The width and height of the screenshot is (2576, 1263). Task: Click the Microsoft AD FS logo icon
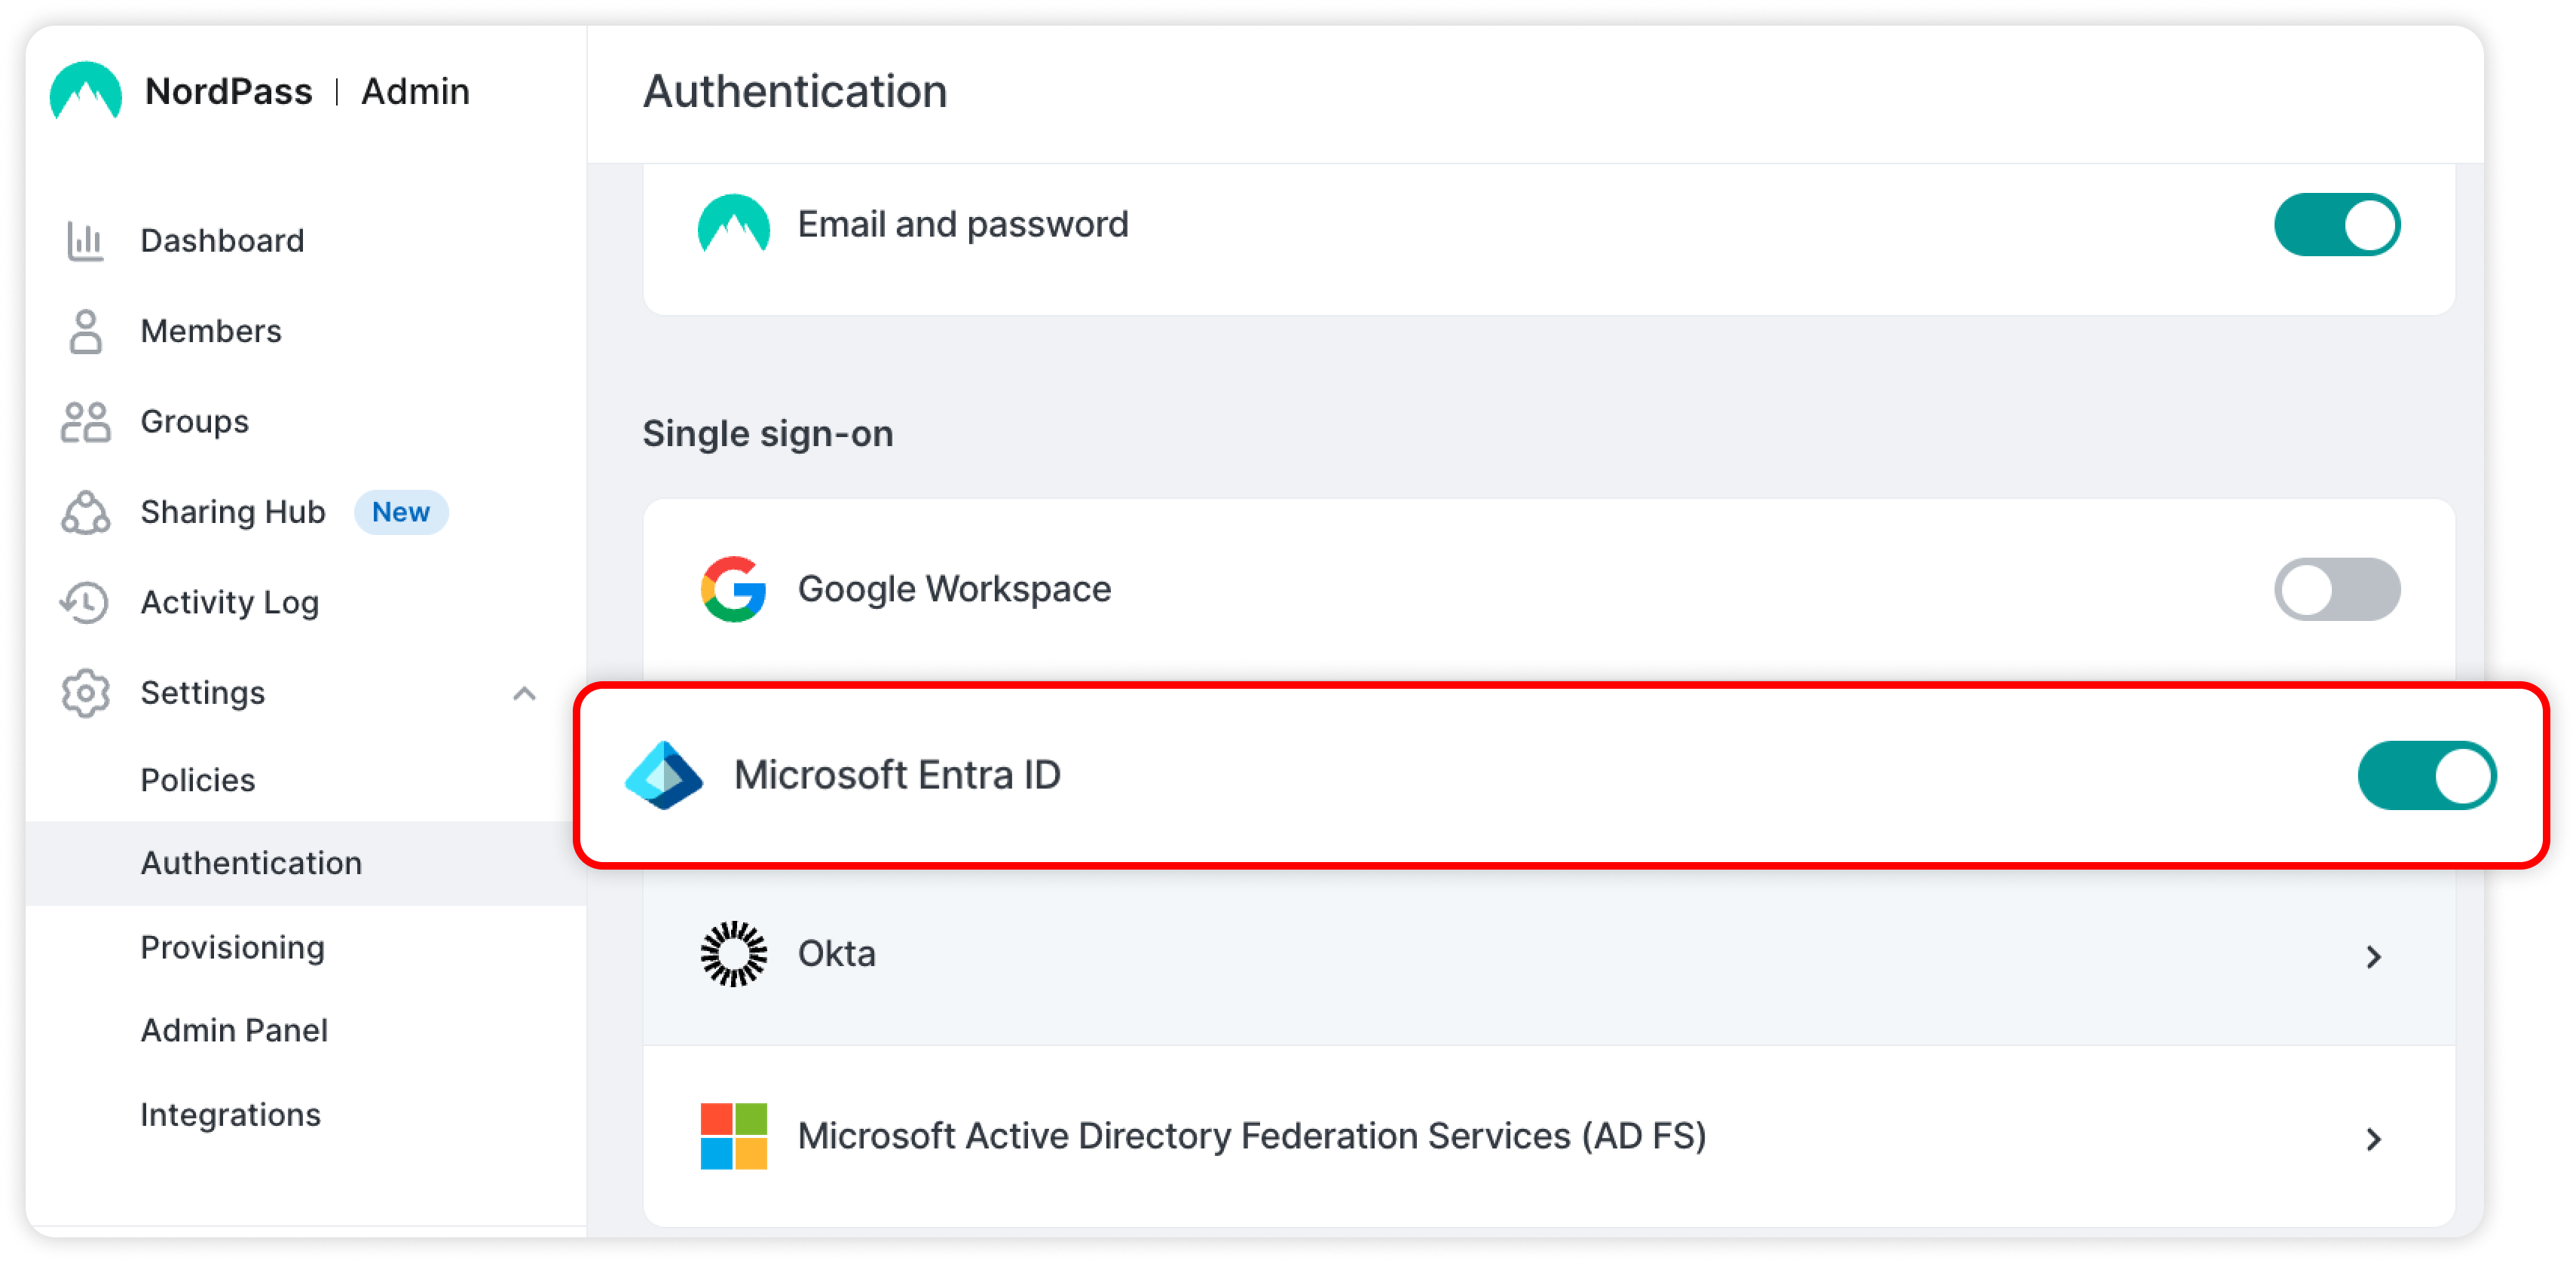[734, 1136]
